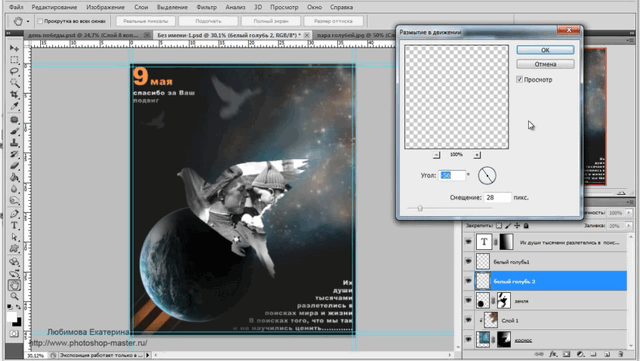Switch to the Без имени-1.psd tab
Viewport: 640px width, 361px height.
pos(229,35)
